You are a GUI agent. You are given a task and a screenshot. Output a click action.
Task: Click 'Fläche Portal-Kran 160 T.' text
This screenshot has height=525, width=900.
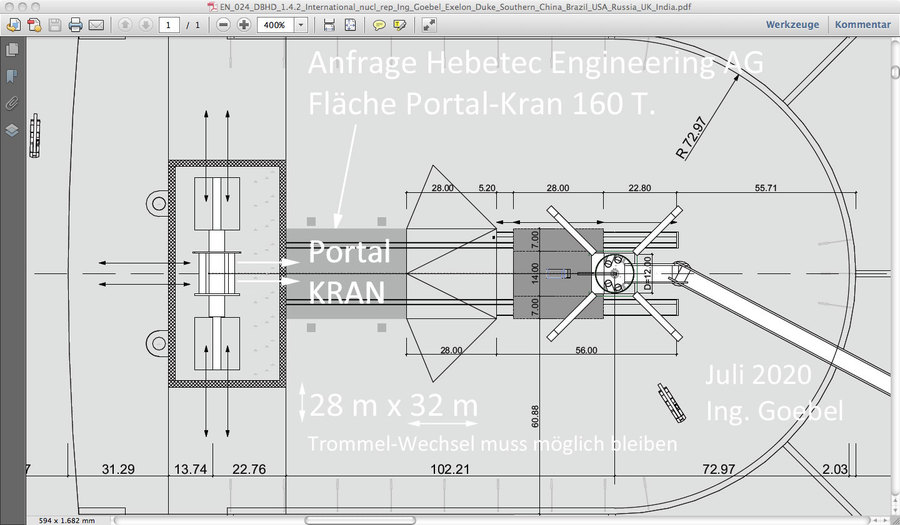(x=482, y=104)
